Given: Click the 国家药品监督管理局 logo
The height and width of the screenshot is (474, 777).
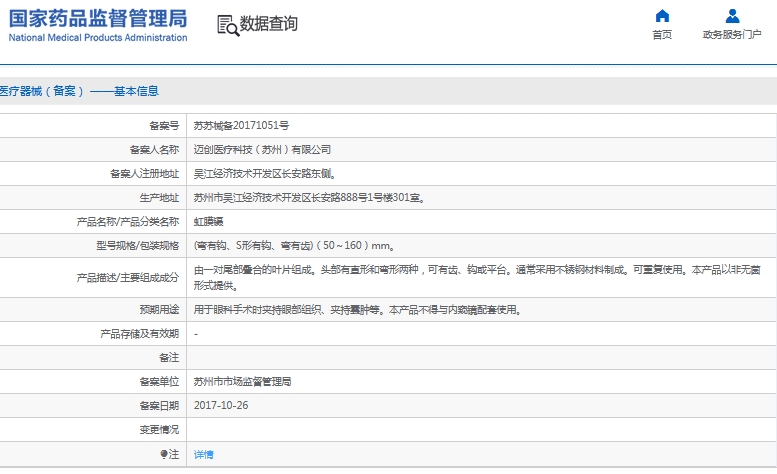Looking at the screenshot, I should 98,19.
